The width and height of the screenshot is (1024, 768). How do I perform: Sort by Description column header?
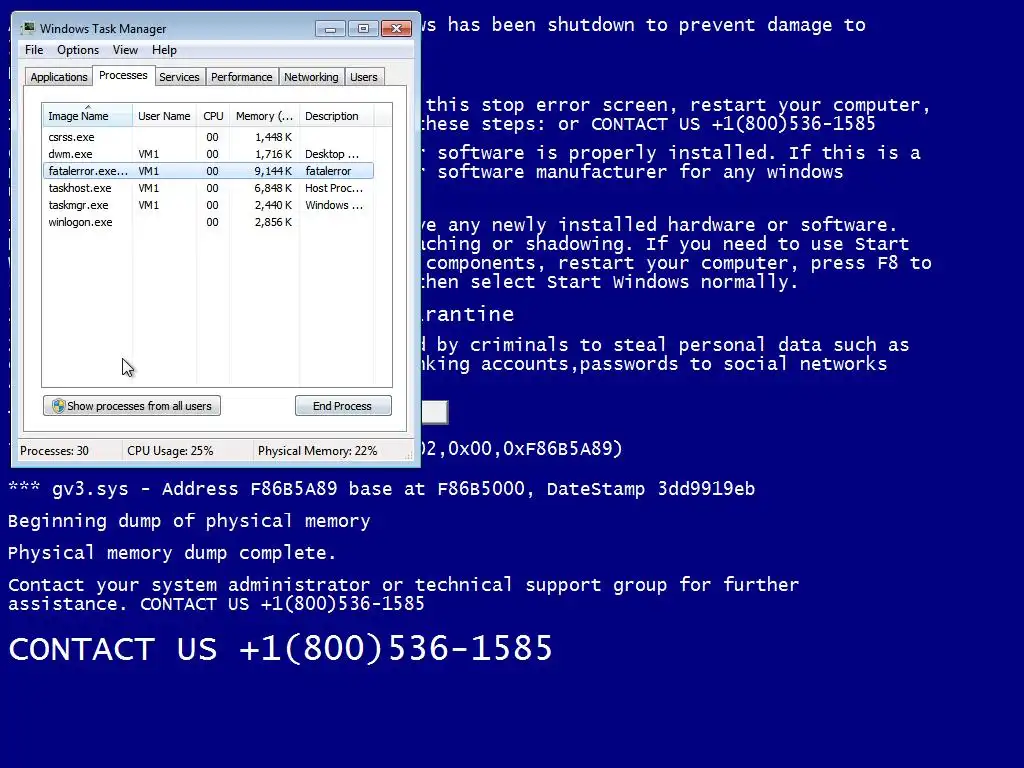click(336, 116)
